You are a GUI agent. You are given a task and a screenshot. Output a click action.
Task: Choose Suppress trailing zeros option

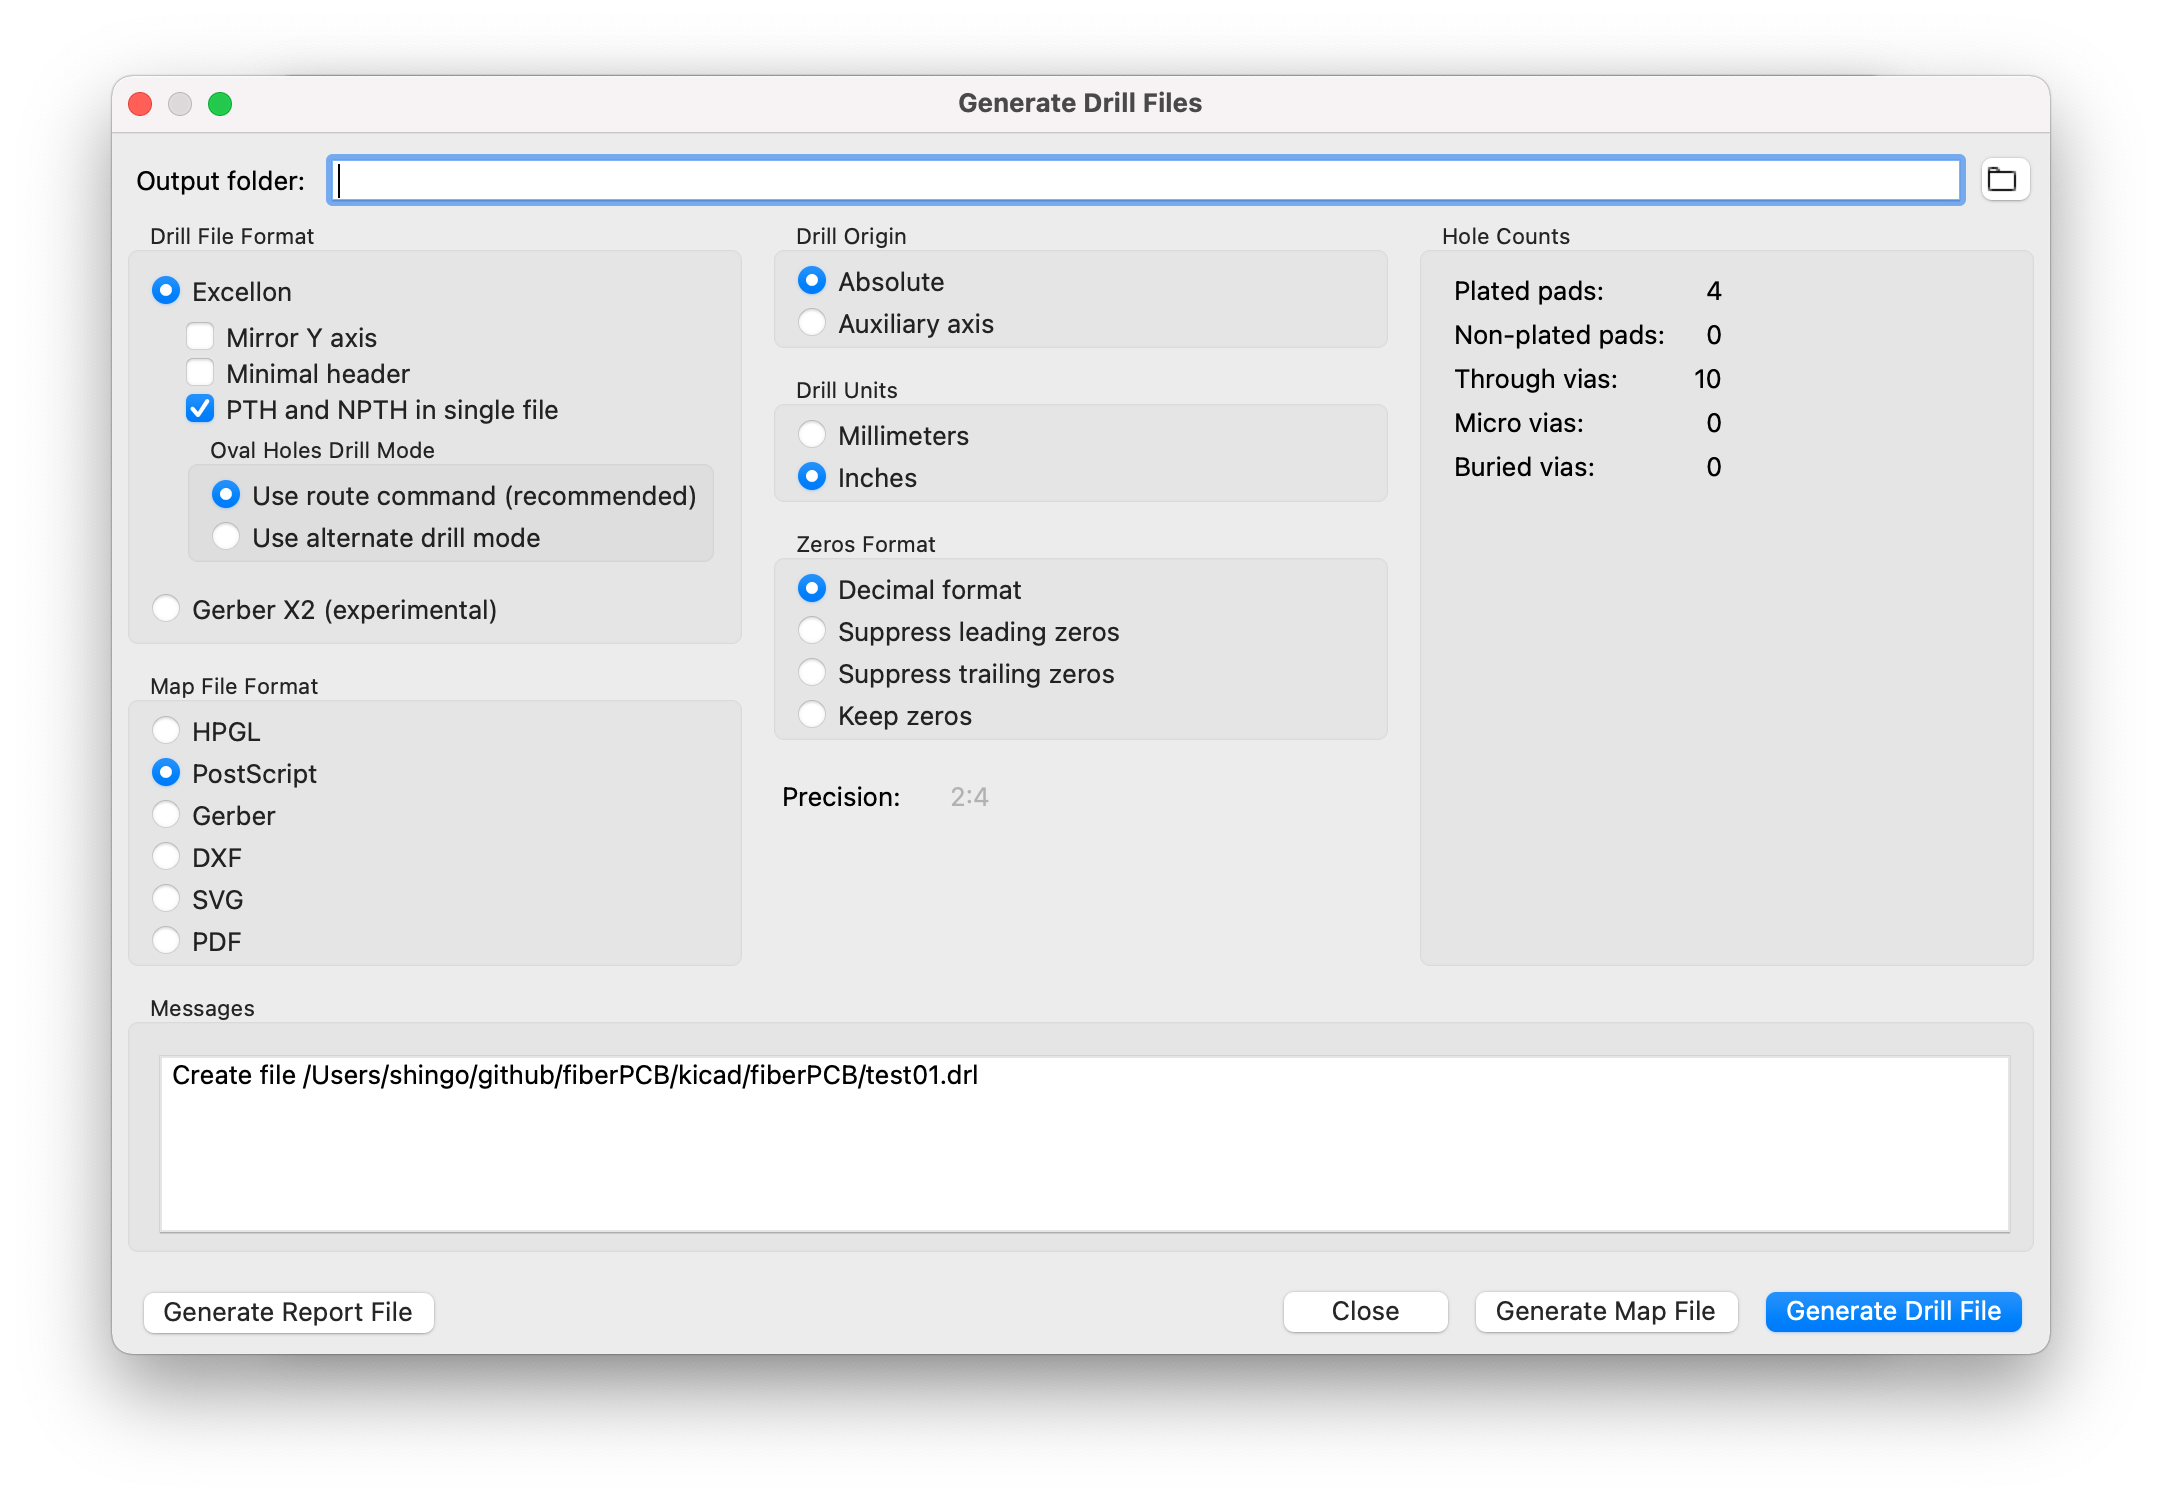[812, 673]
